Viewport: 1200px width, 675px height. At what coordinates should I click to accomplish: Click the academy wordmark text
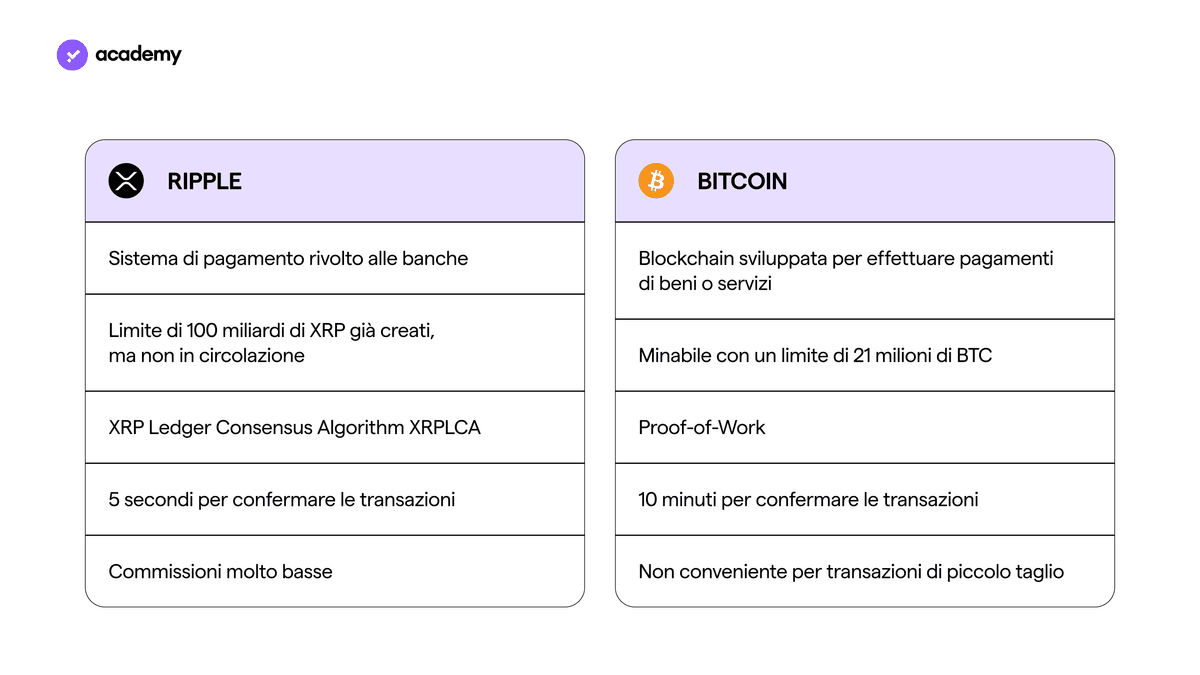138,55
